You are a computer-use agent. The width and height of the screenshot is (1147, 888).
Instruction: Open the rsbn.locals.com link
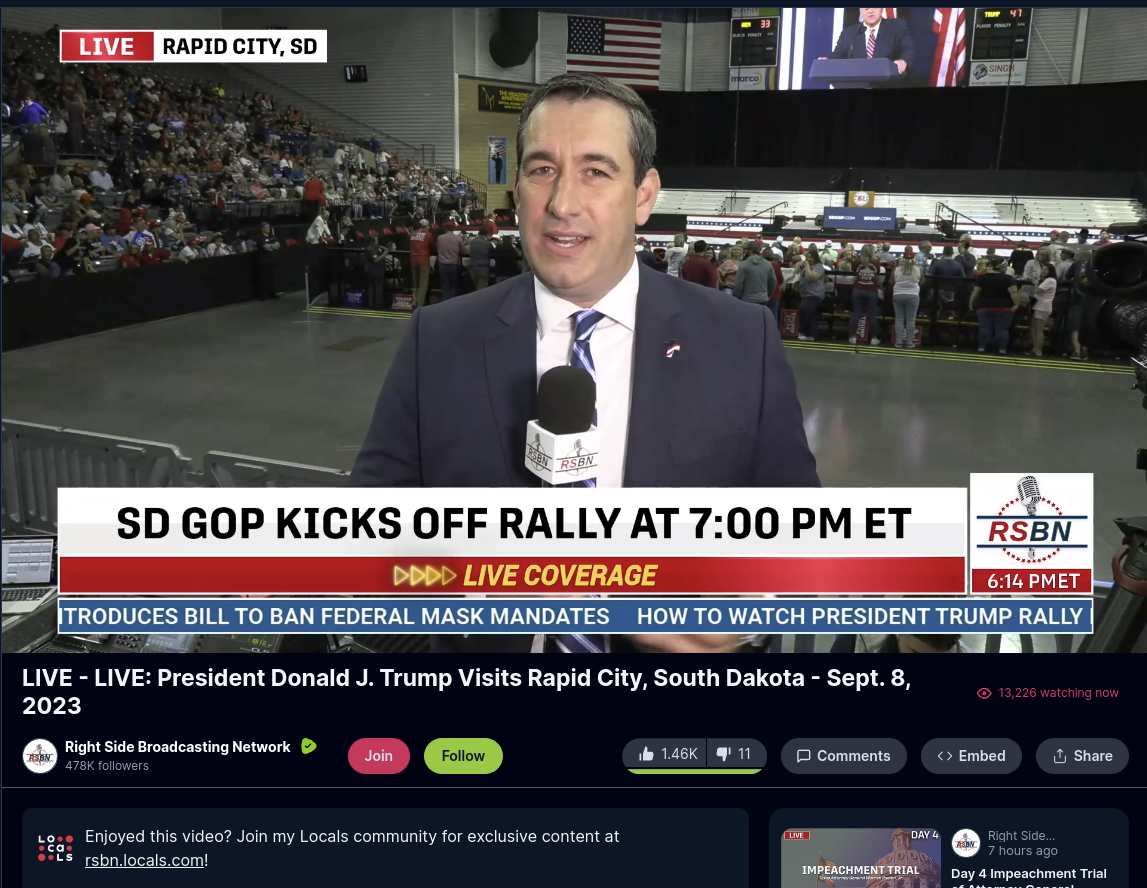[144, 860]
